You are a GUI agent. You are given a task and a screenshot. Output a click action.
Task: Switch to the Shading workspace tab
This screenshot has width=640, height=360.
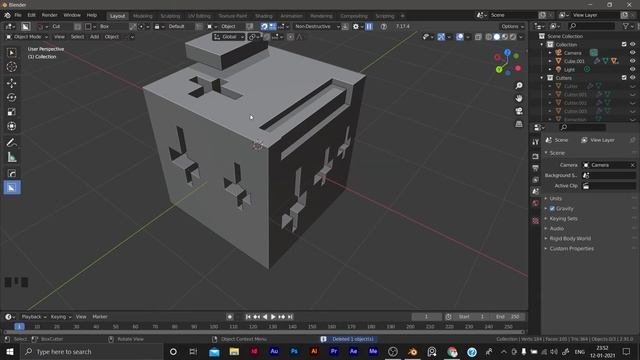264,16
